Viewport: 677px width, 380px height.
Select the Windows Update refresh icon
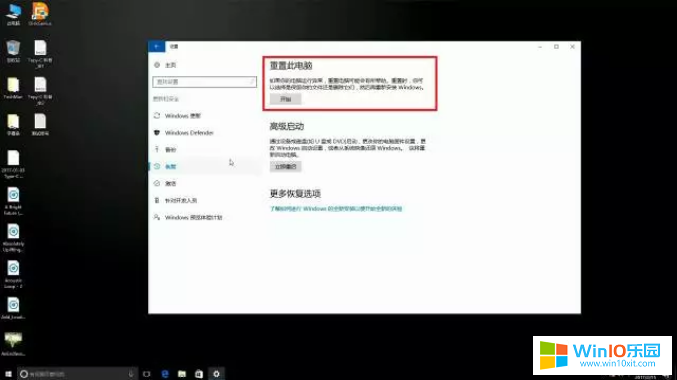(x=157, y=116)
